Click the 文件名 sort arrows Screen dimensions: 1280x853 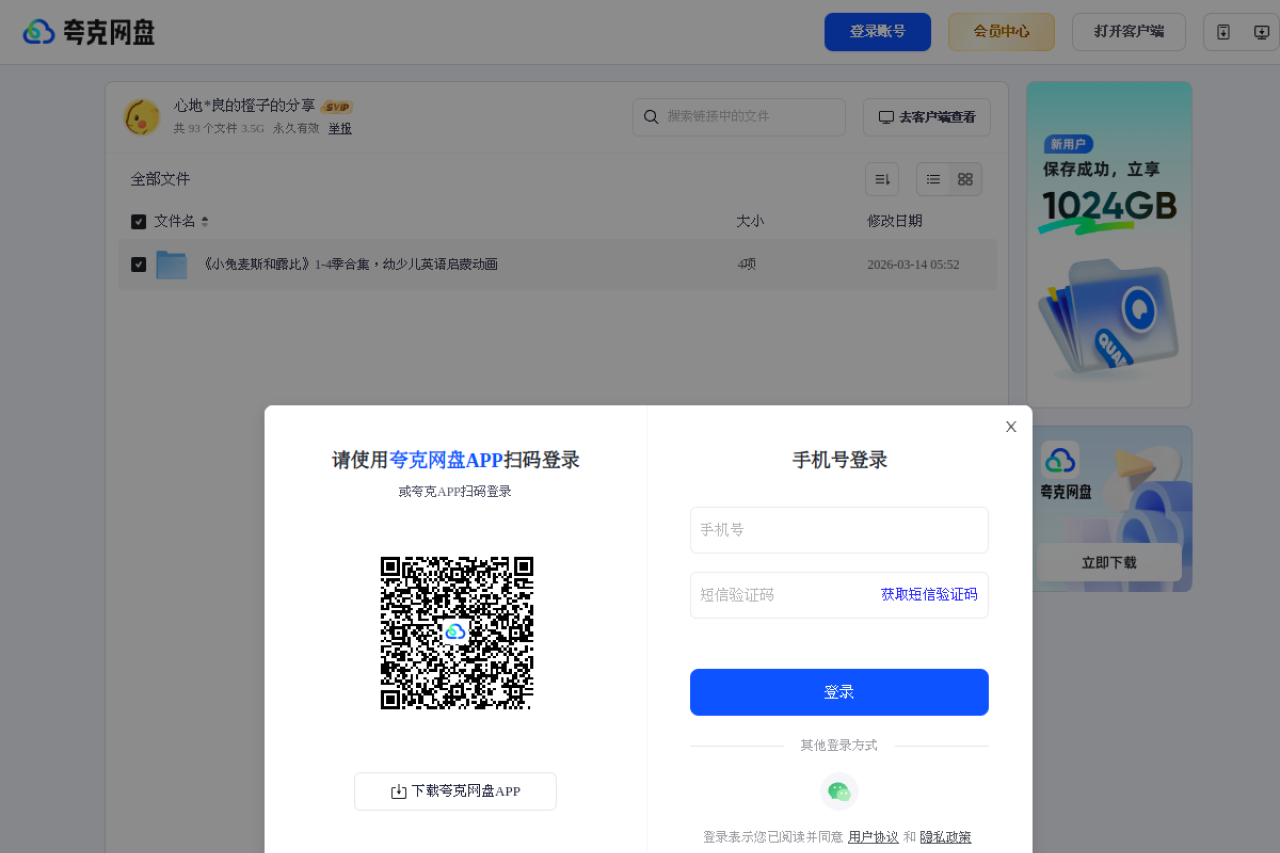[204, 221]
